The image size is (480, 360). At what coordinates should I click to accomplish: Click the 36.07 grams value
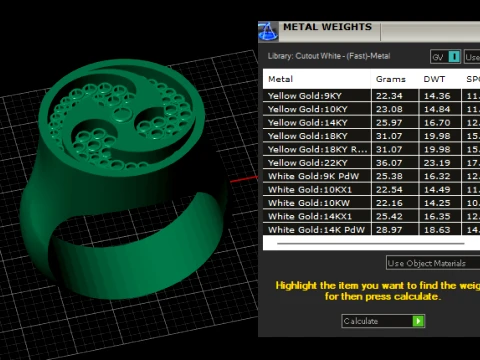pyautogui.click(x=389, y=163)
